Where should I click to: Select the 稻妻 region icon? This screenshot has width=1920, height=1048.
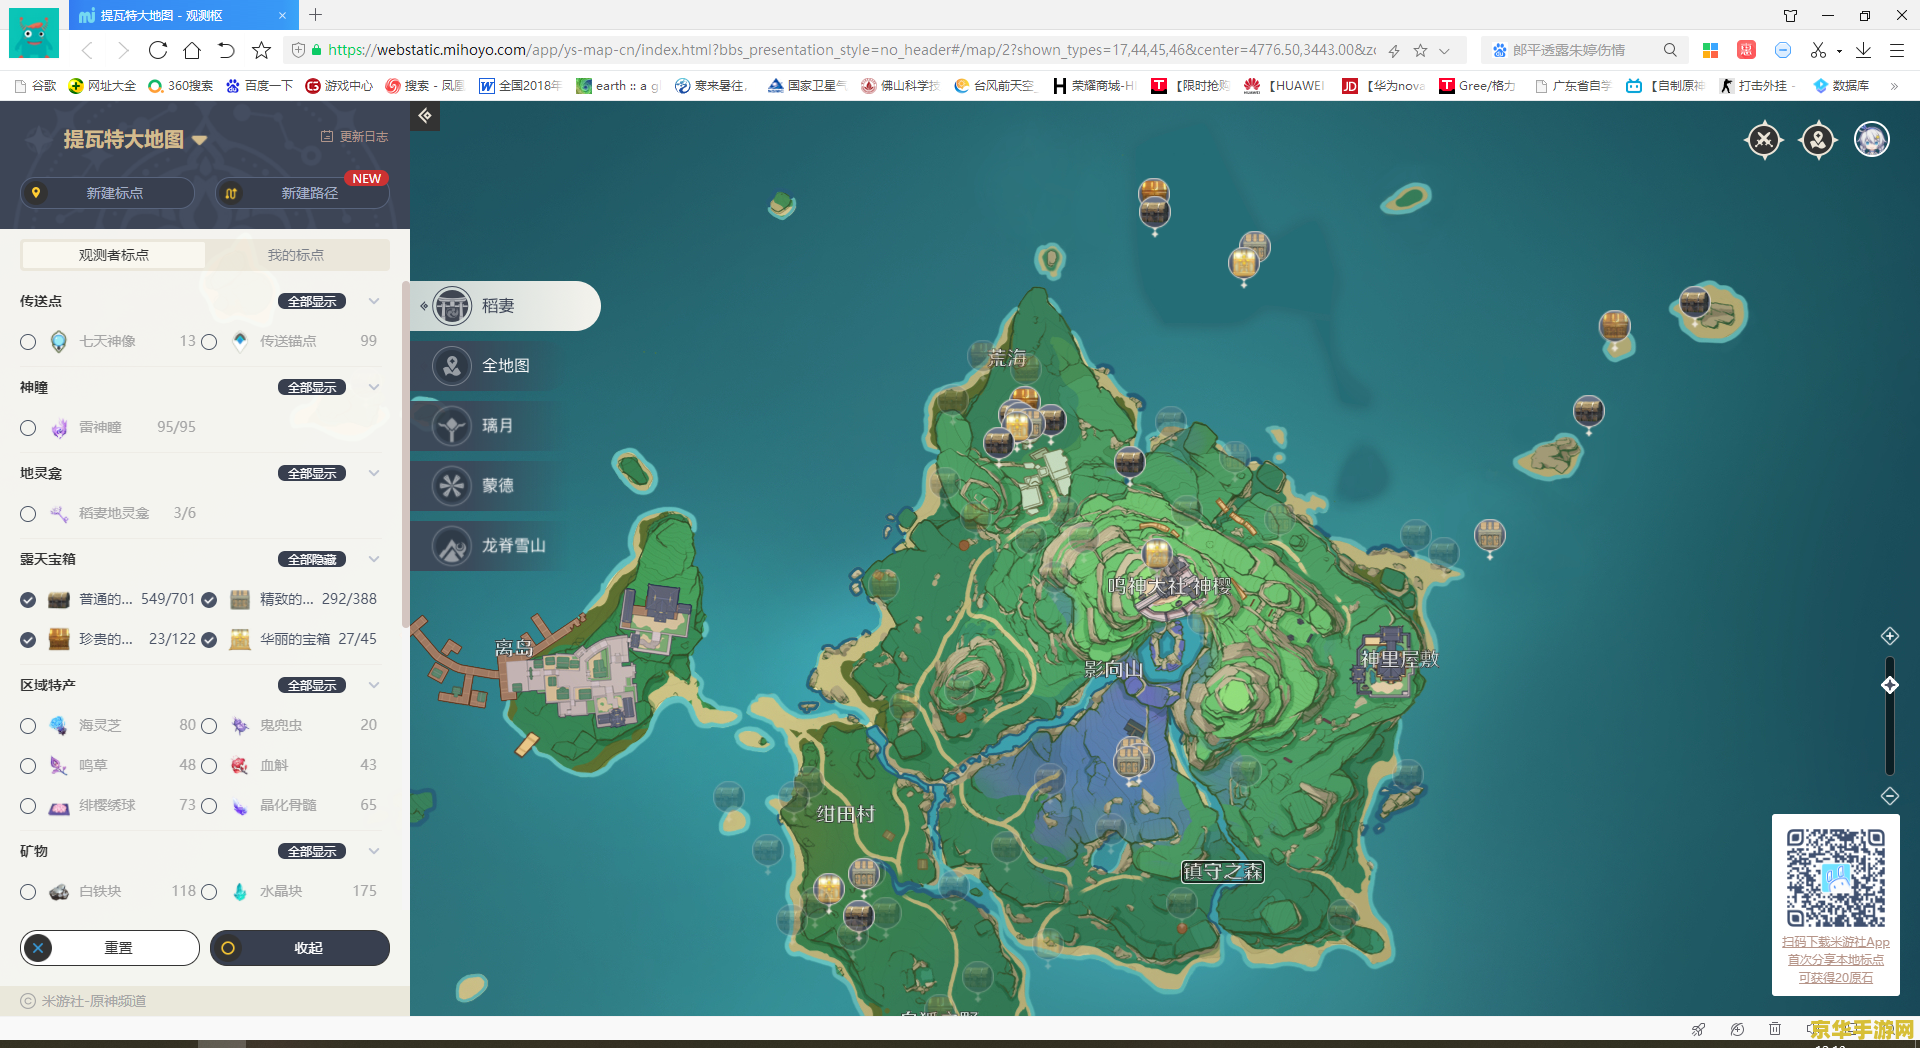point(452,306)
